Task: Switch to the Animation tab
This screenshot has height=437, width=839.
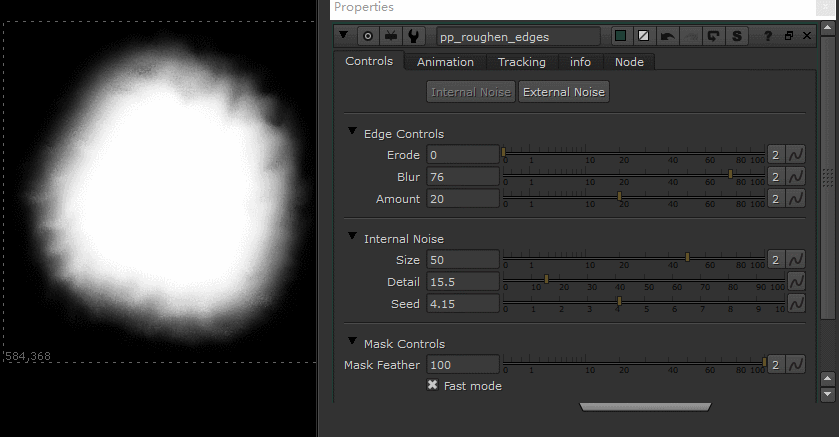Action: point(445,62)
